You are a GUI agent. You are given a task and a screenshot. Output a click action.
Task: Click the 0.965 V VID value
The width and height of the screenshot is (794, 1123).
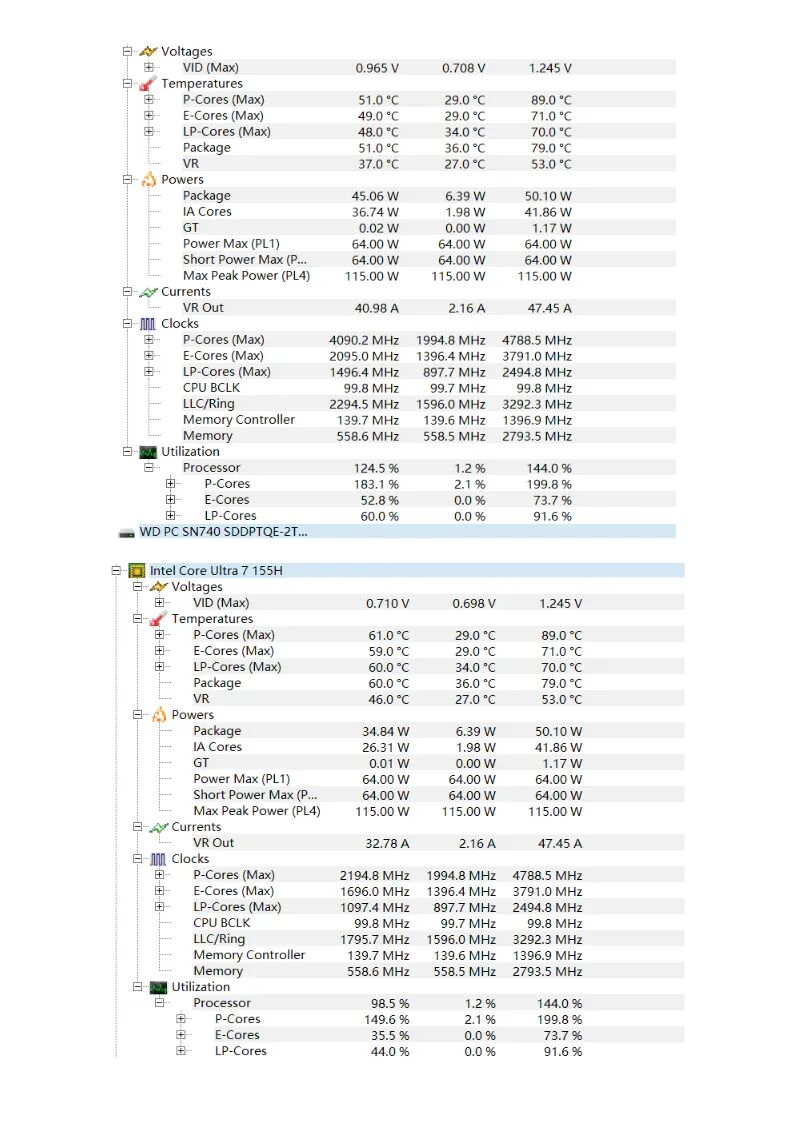(377, 68)
